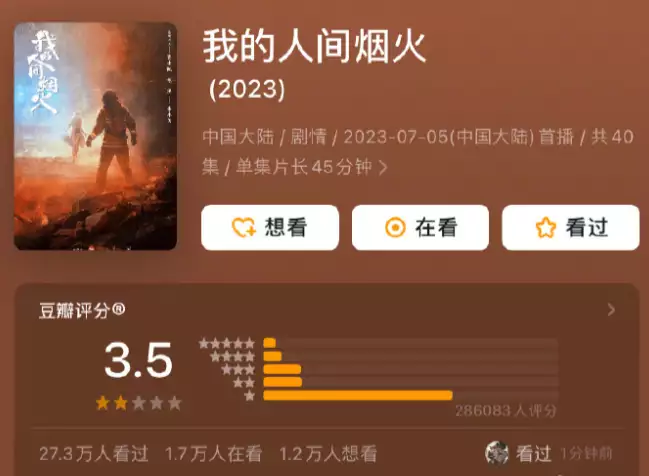The width and height of the screenshot is (649, 476).
Task: Click the single-star row icon in histogram
Action: (x=250, y=396)
